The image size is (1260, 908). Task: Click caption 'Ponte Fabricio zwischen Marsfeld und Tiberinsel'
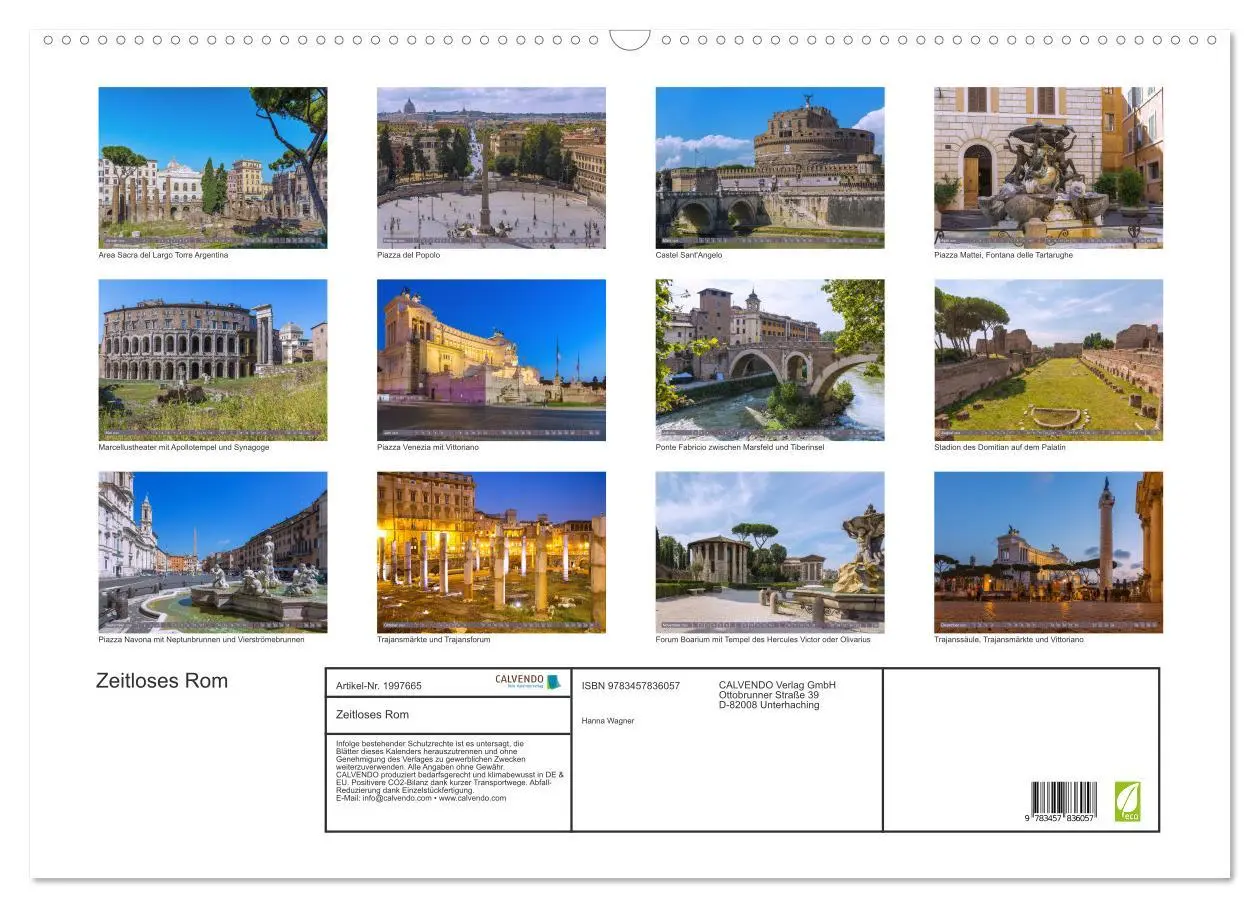point(740,447)
